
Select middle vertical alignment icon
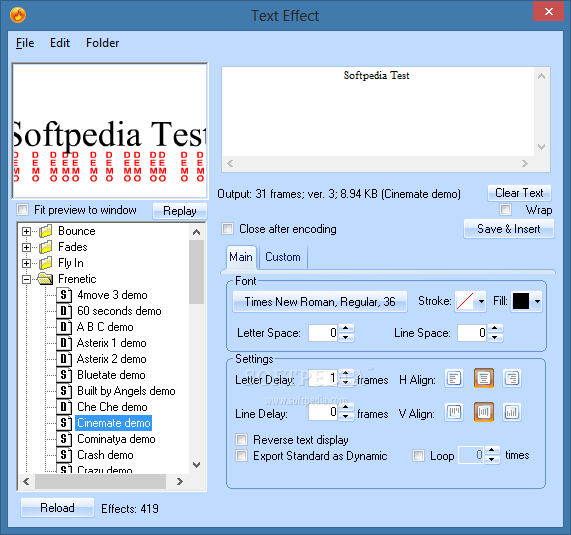click(x=484, y=412)
